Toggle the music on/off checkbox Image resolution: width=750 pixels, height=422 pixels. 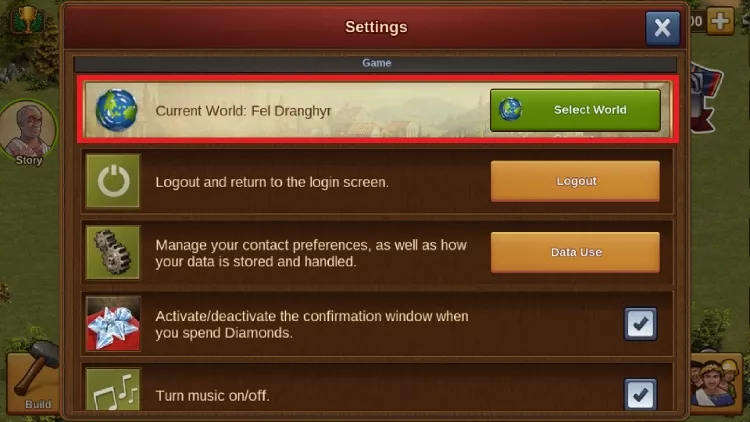640,395
